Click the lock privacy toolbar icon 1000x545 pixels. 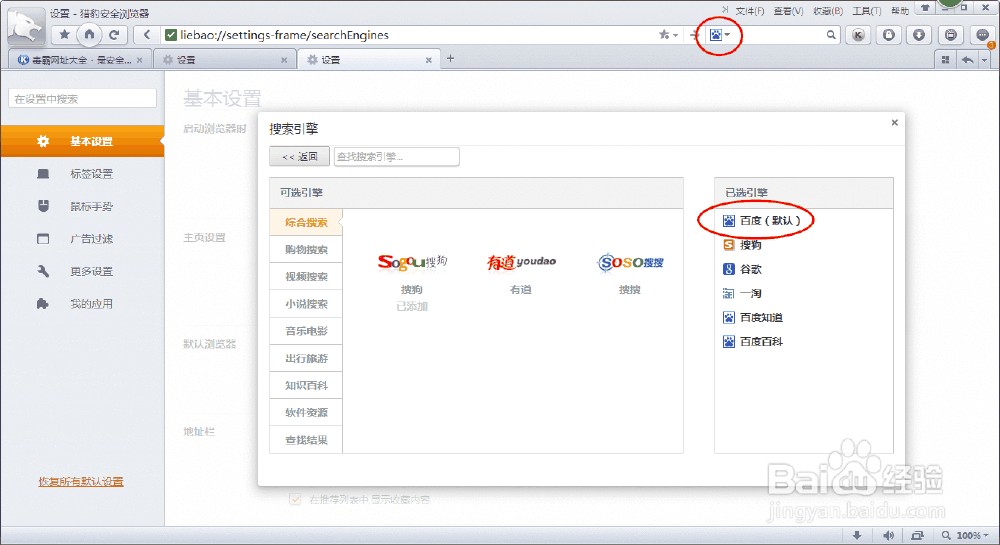pos(889,35)
